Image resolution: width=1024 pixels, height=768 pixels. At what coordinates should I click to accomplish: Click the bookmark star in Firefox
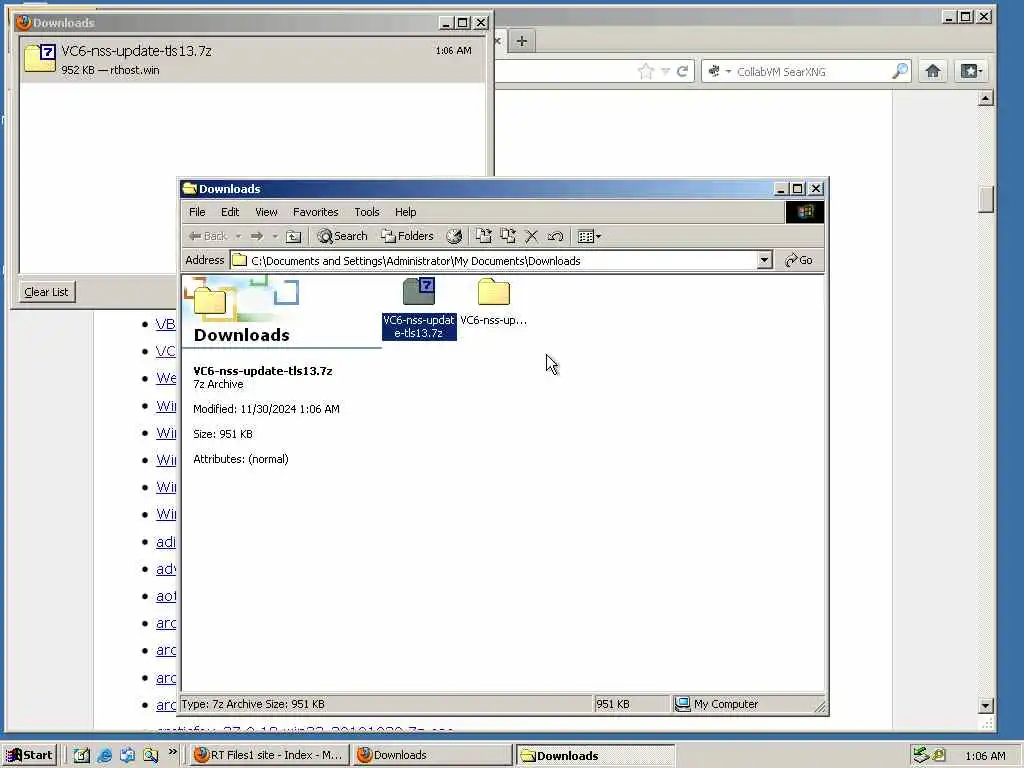(x=646, y=71)
